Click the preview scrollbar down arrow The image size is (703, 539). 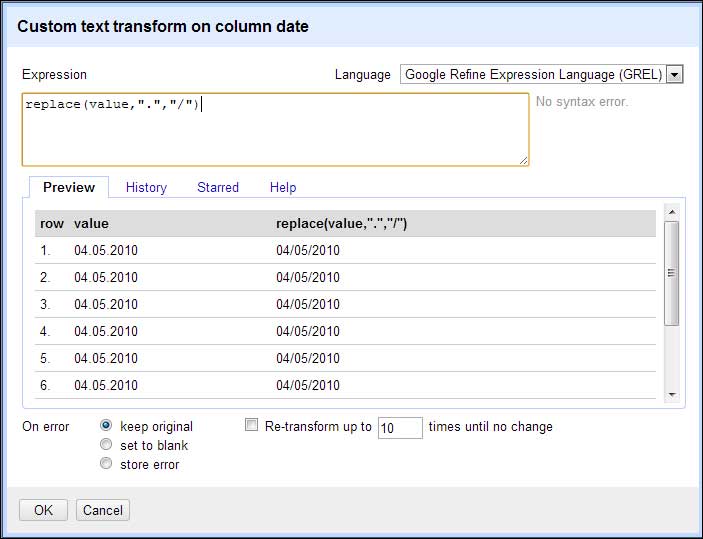672,395
